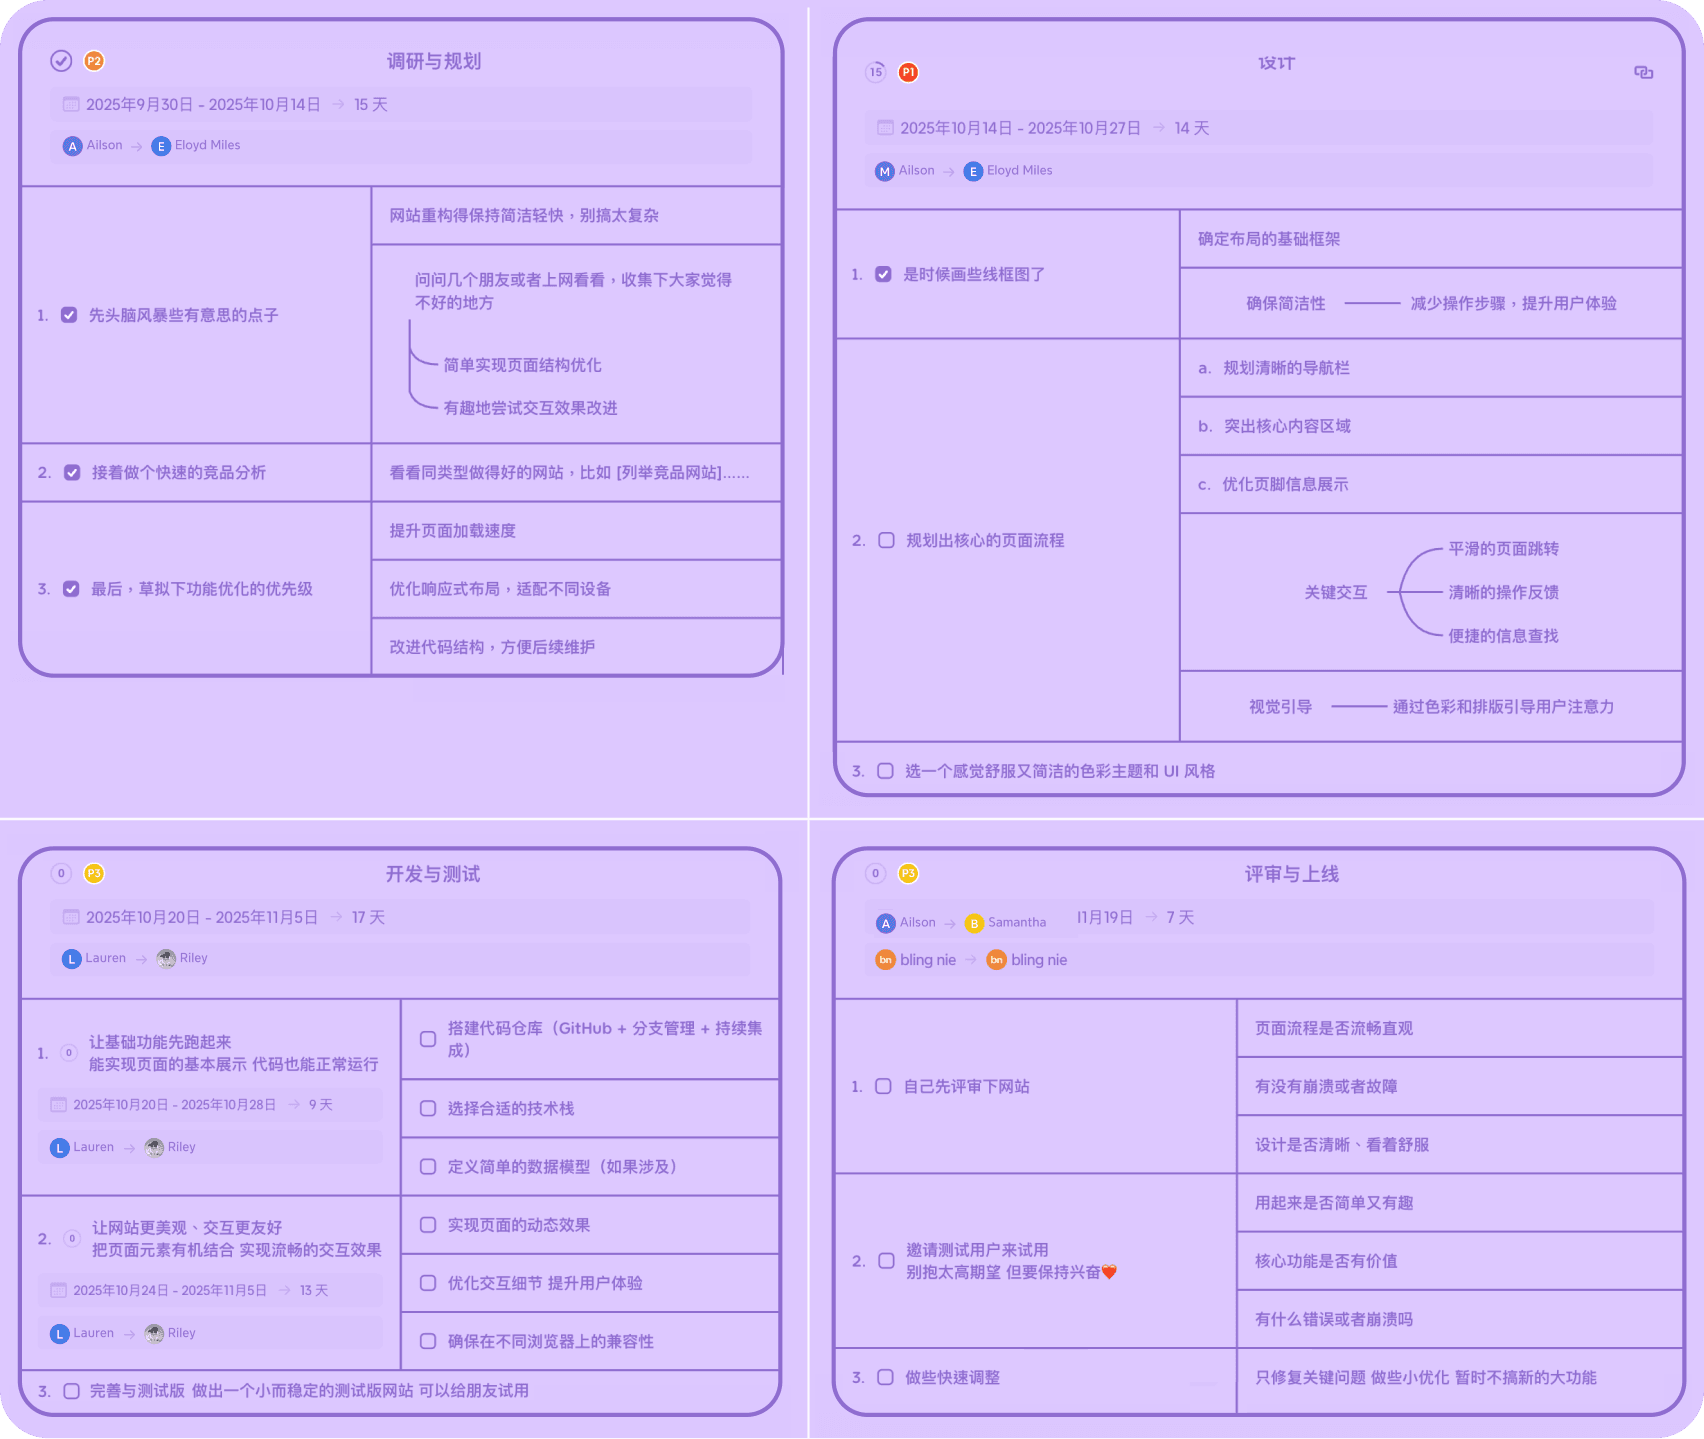
Task: Click the bling nie avatar in 评审与上线
Action: pos(886,960)
